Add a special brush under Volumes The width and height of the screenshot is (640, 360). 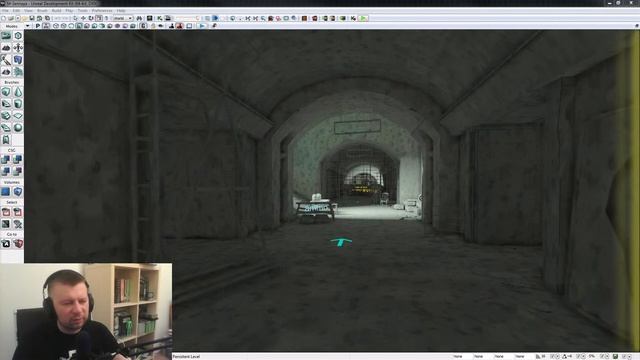click(x=6, y=191)
